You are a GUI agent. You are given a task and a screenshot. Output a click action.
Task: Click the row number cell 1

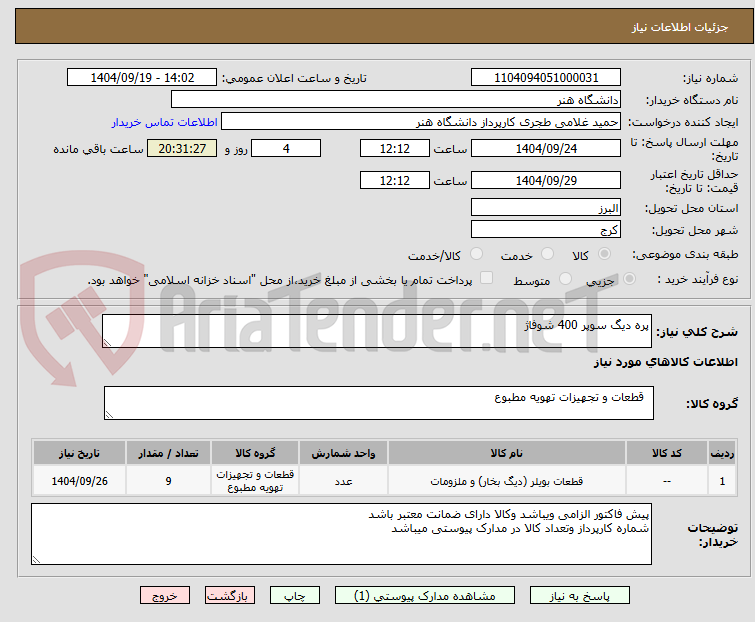[x=722, y=480]
